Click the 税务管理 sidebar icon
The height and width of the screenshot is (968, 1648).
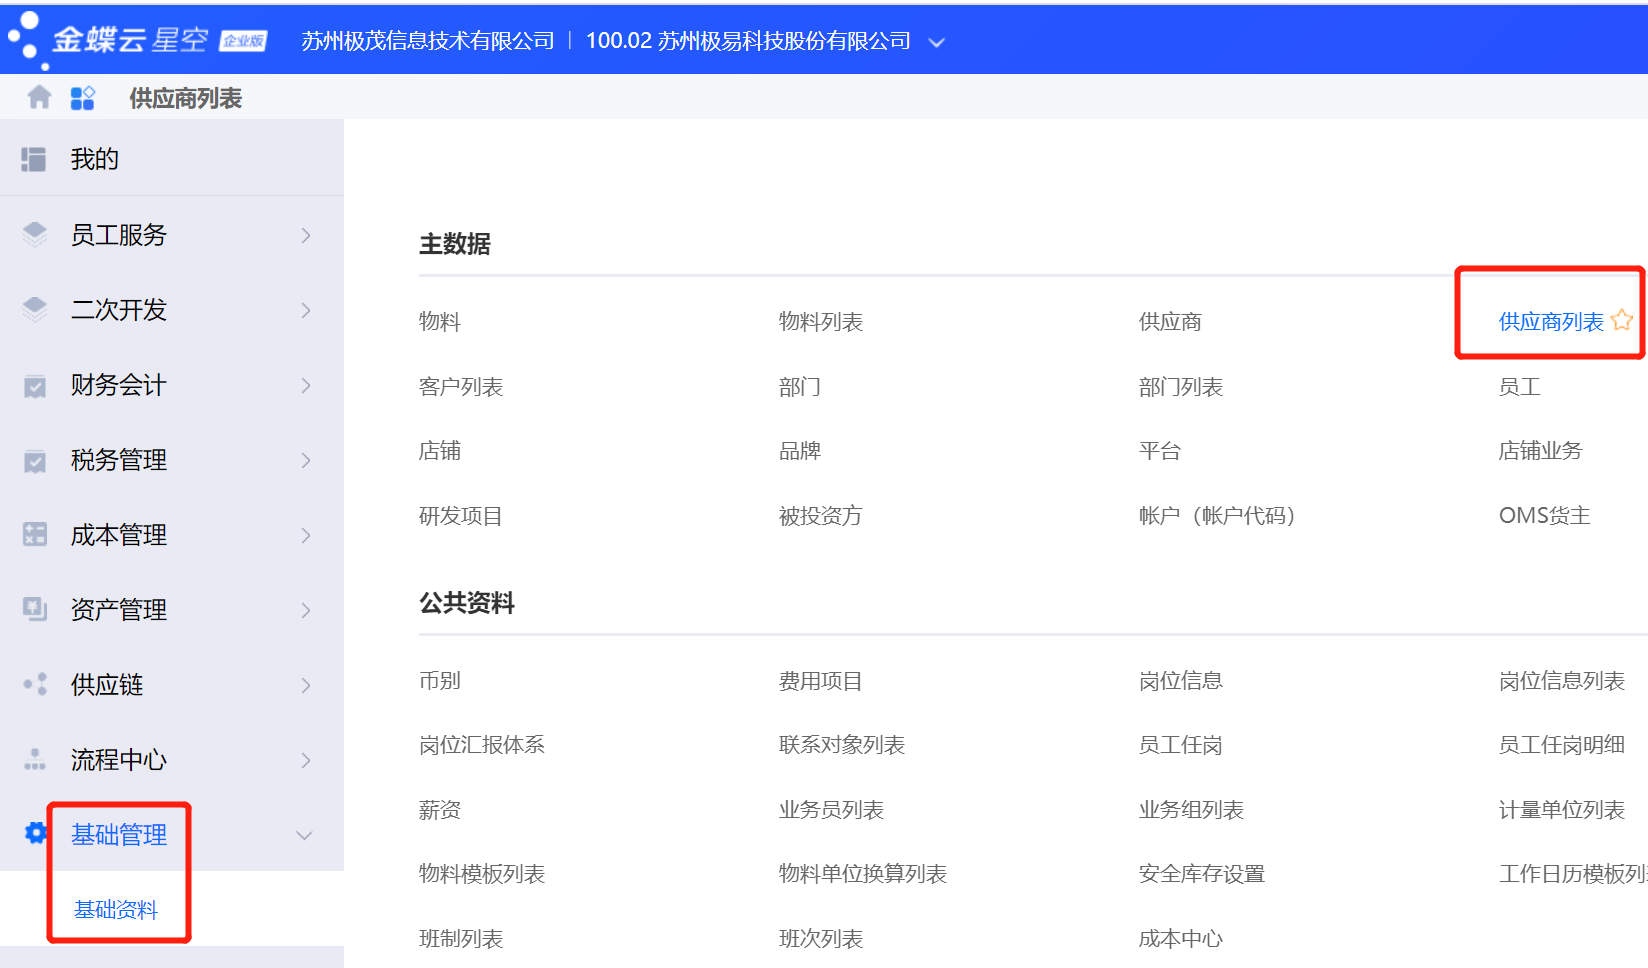point(35,460)
